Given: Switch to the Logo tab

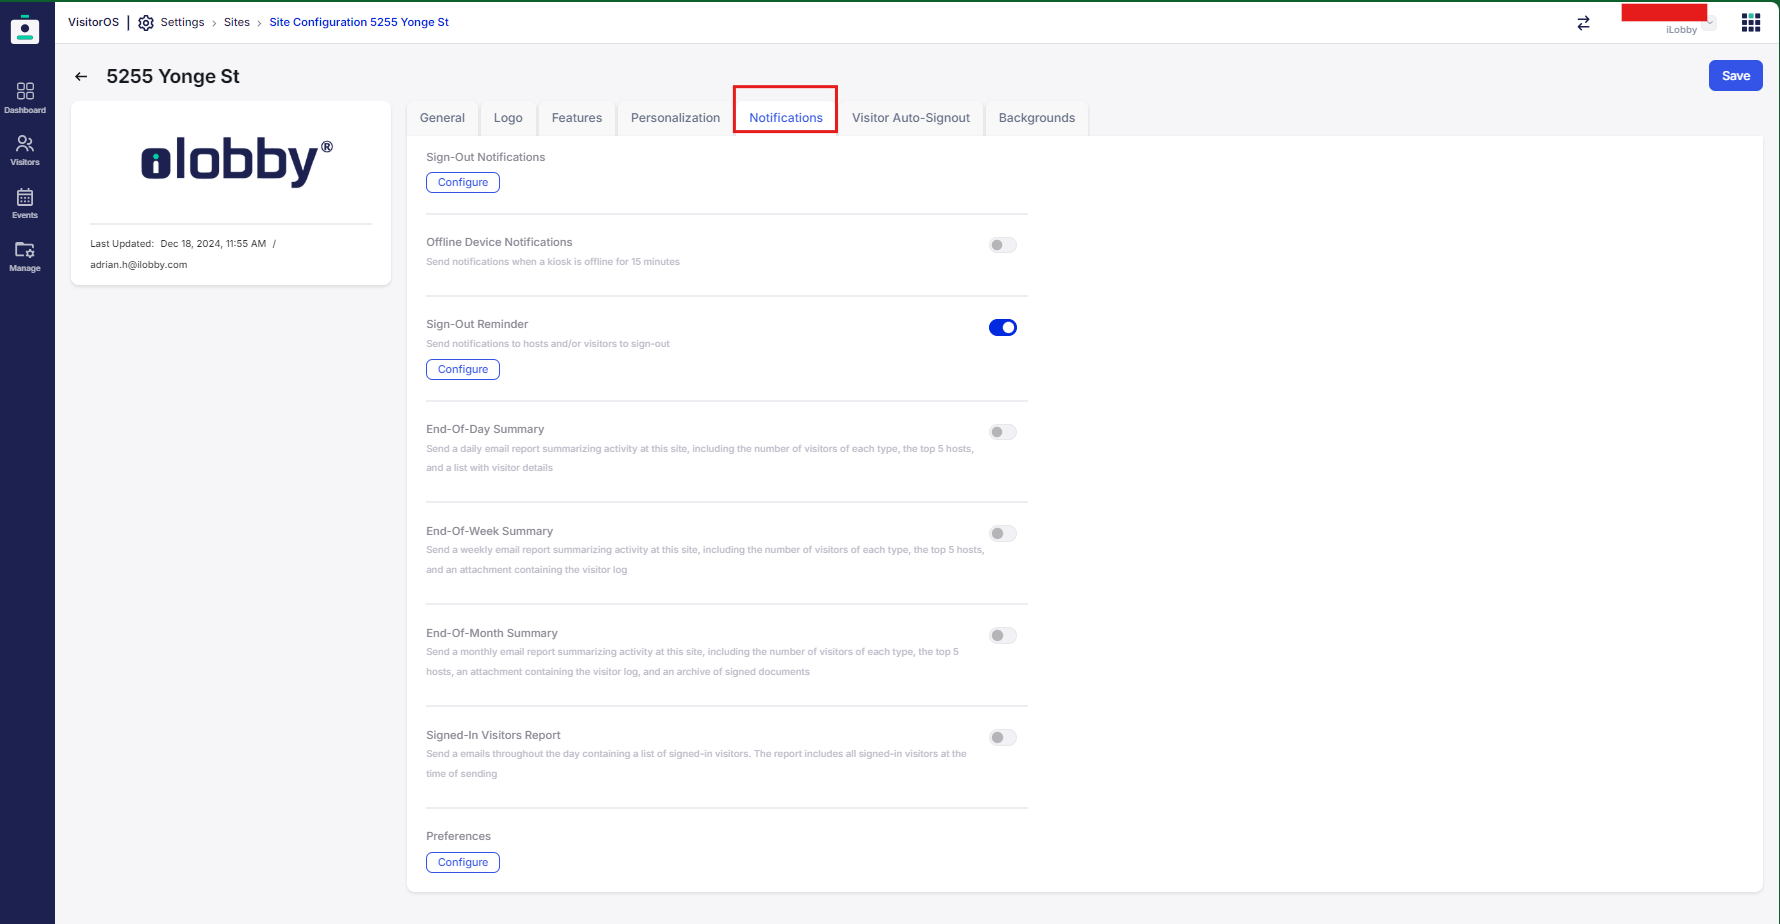Looking at the screenshot, I should [x=508, y=118].
